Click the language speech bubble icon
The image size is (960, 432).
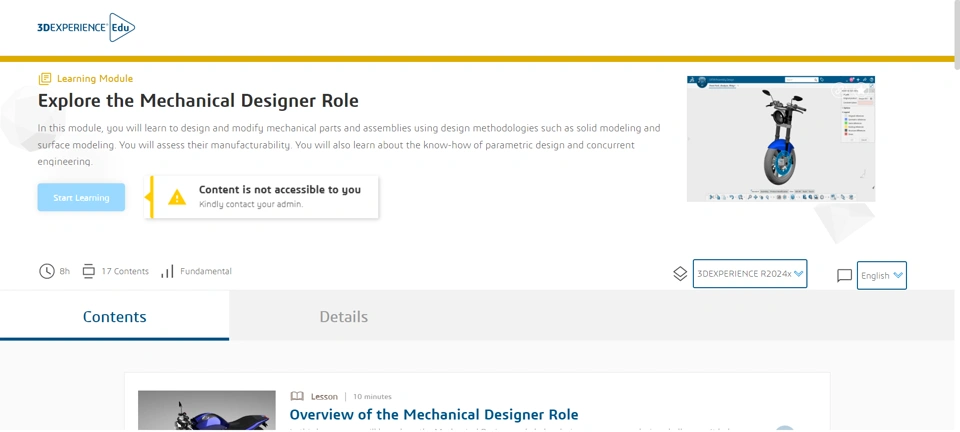[844, 275]
